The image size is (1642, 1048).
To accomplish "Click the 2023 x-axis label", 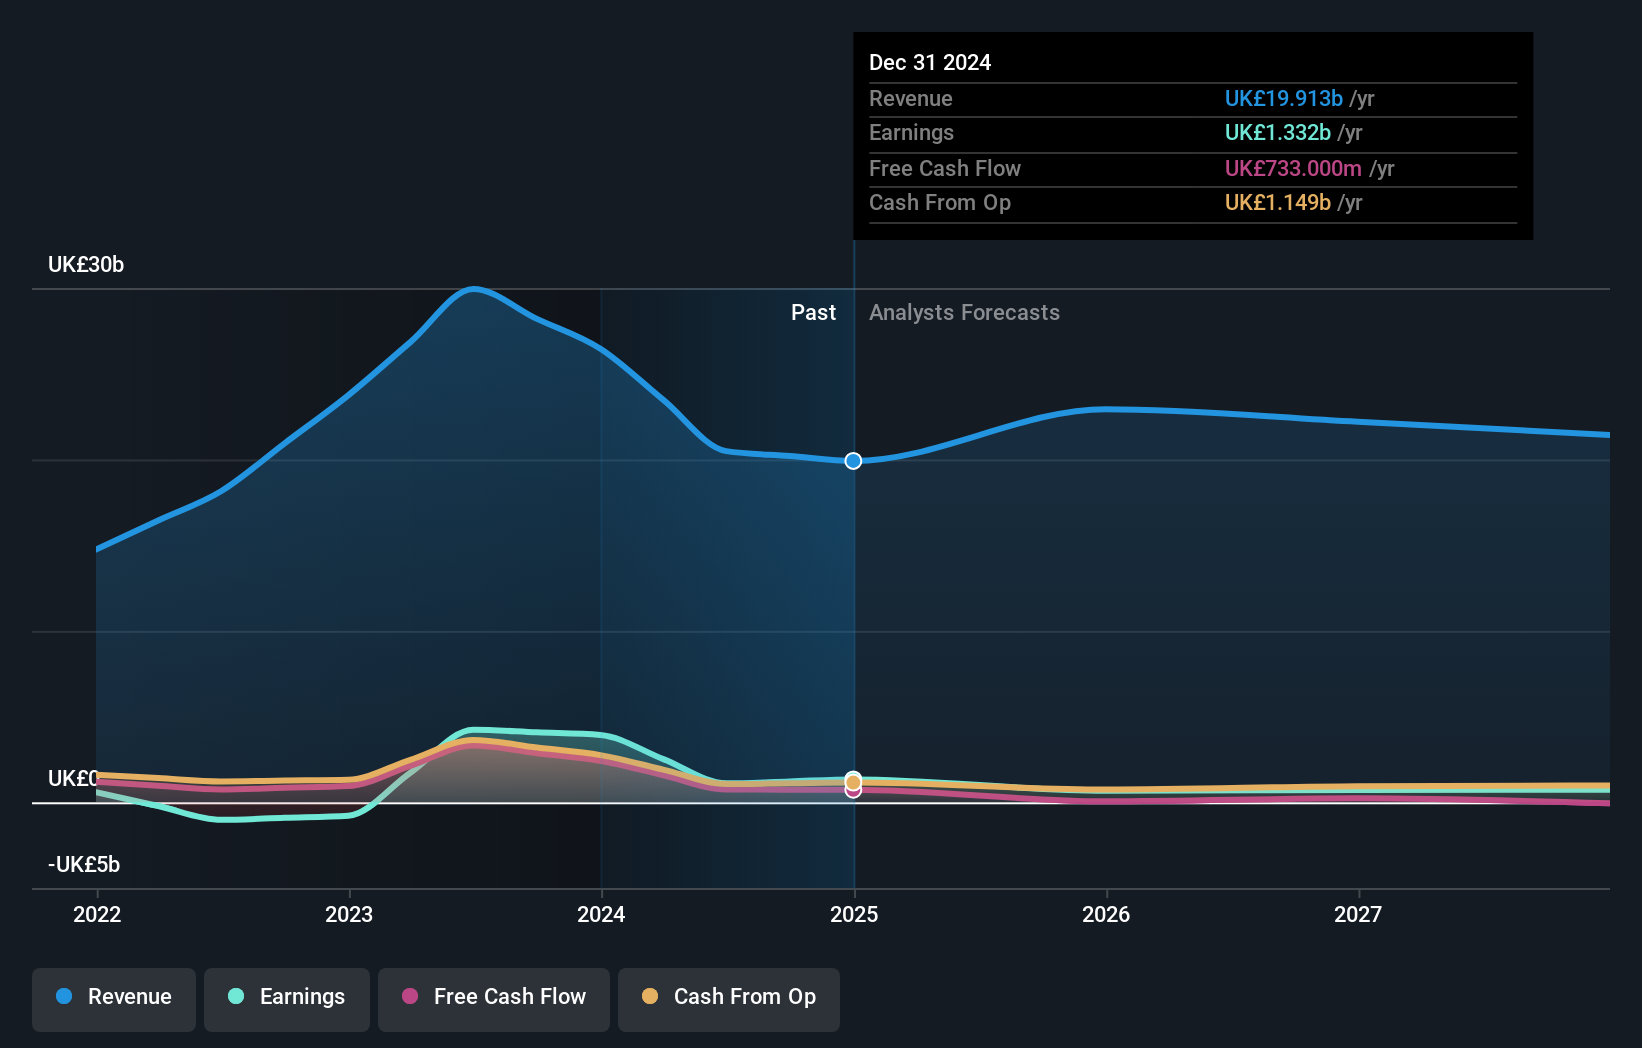I will [349, 914].
